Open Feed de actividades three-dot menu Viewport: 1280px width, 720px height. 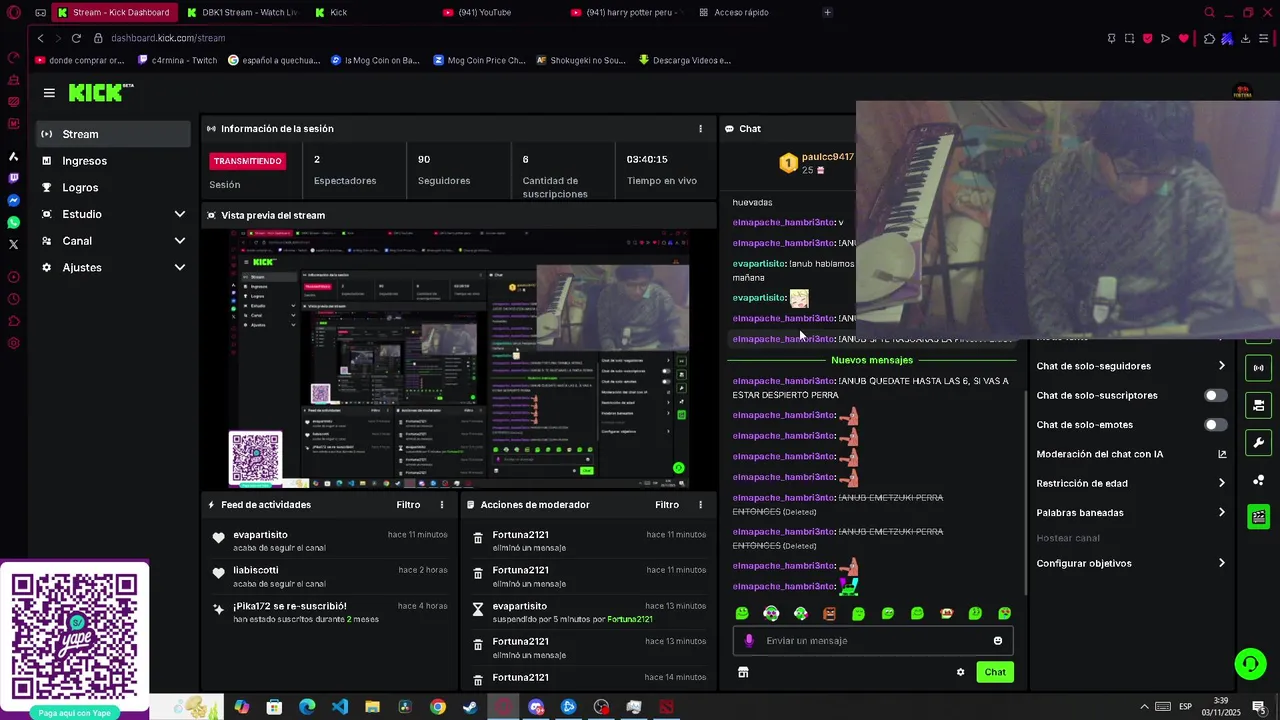442,505
